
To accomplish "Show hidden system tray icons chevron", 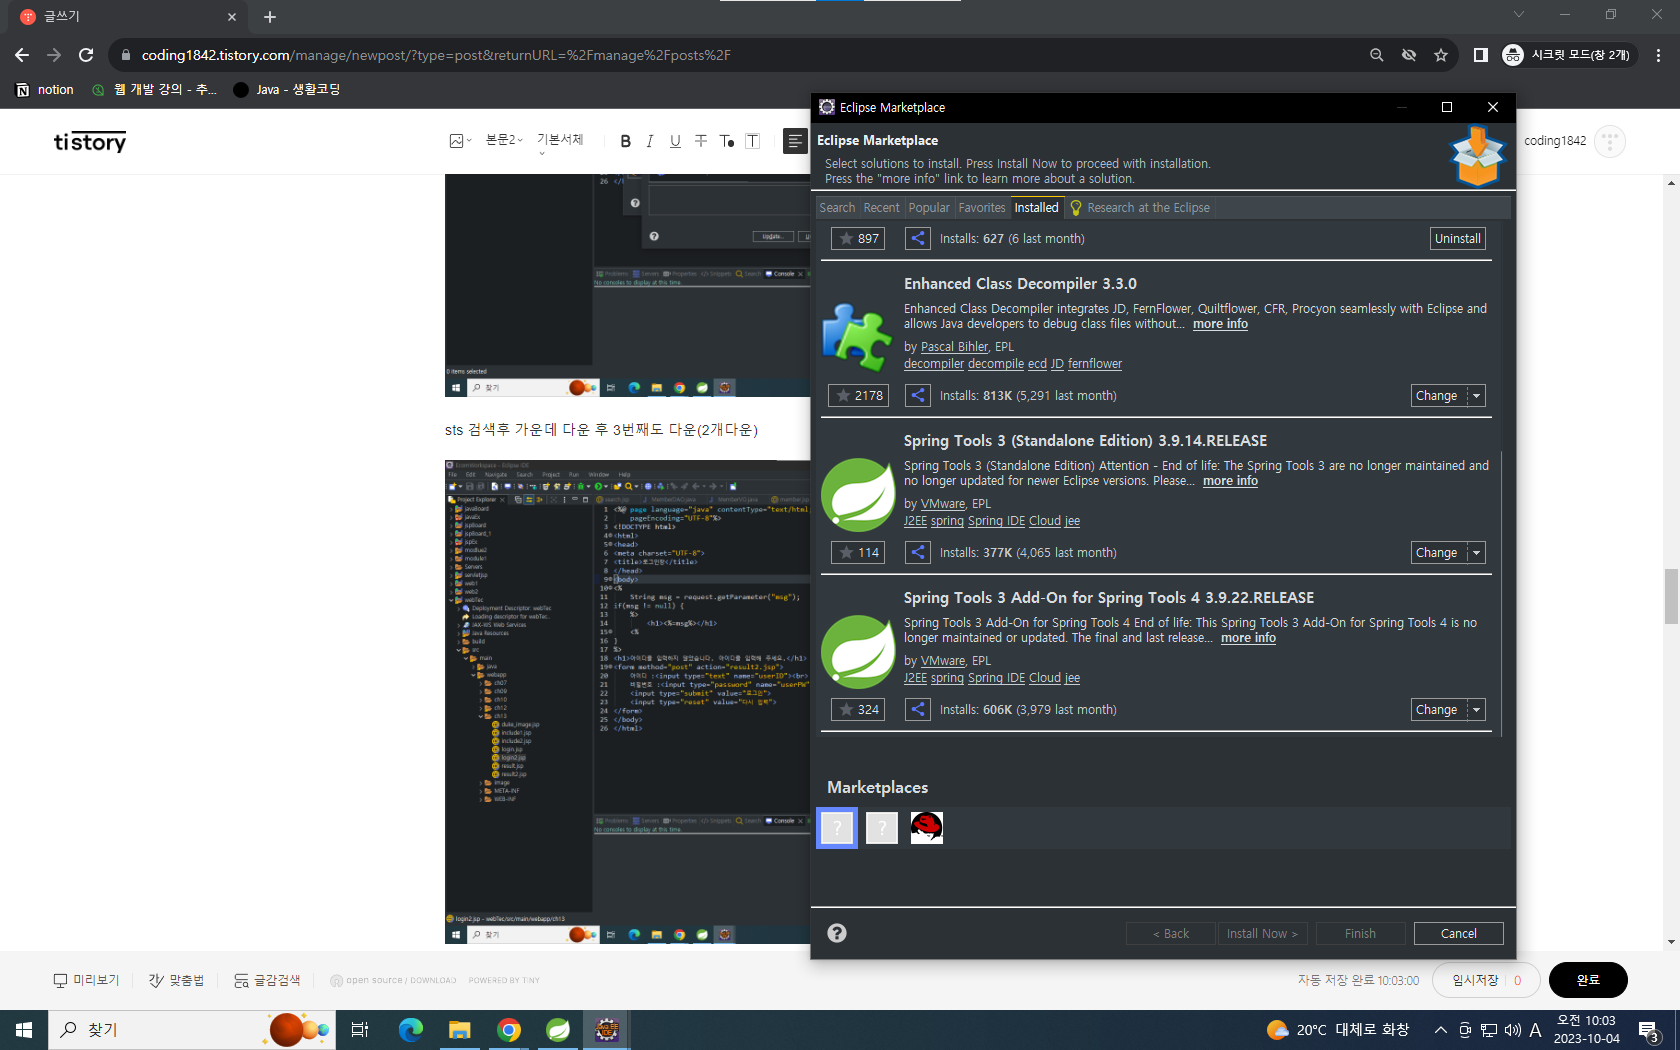I will 1440,1030.
